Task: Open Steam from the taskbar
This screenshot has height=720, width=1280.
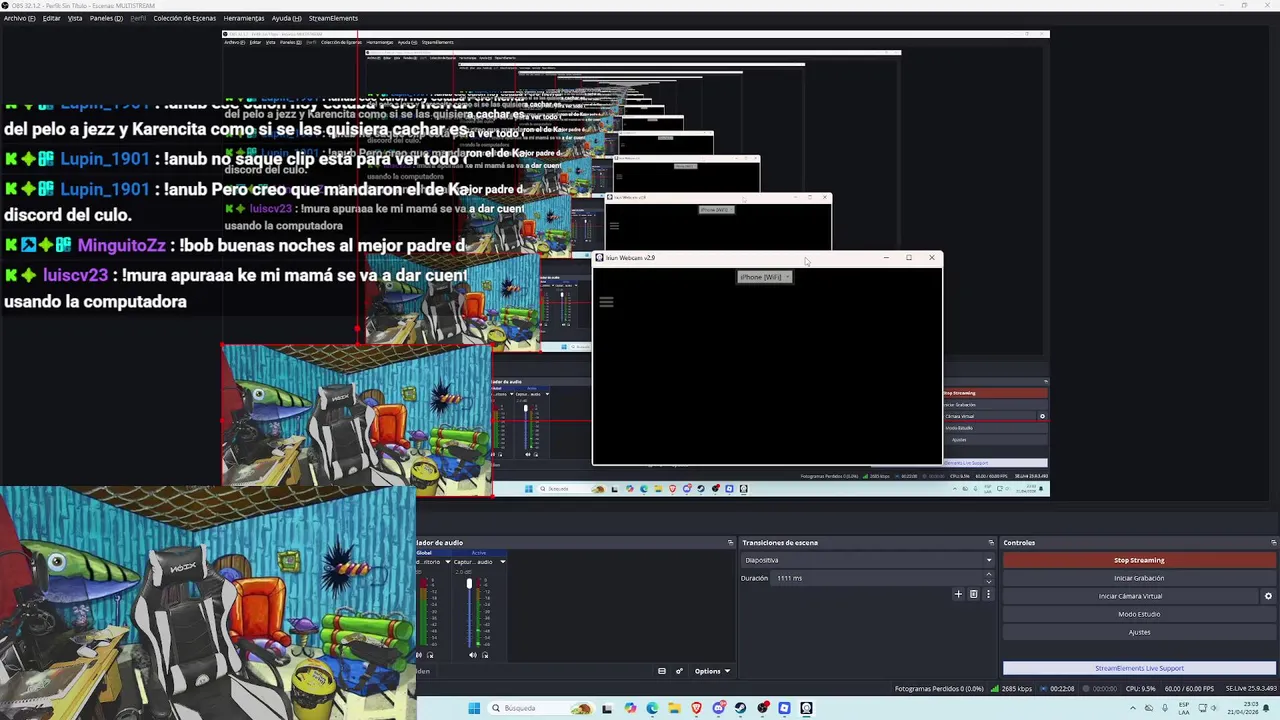Action: [x=740, y=708]
